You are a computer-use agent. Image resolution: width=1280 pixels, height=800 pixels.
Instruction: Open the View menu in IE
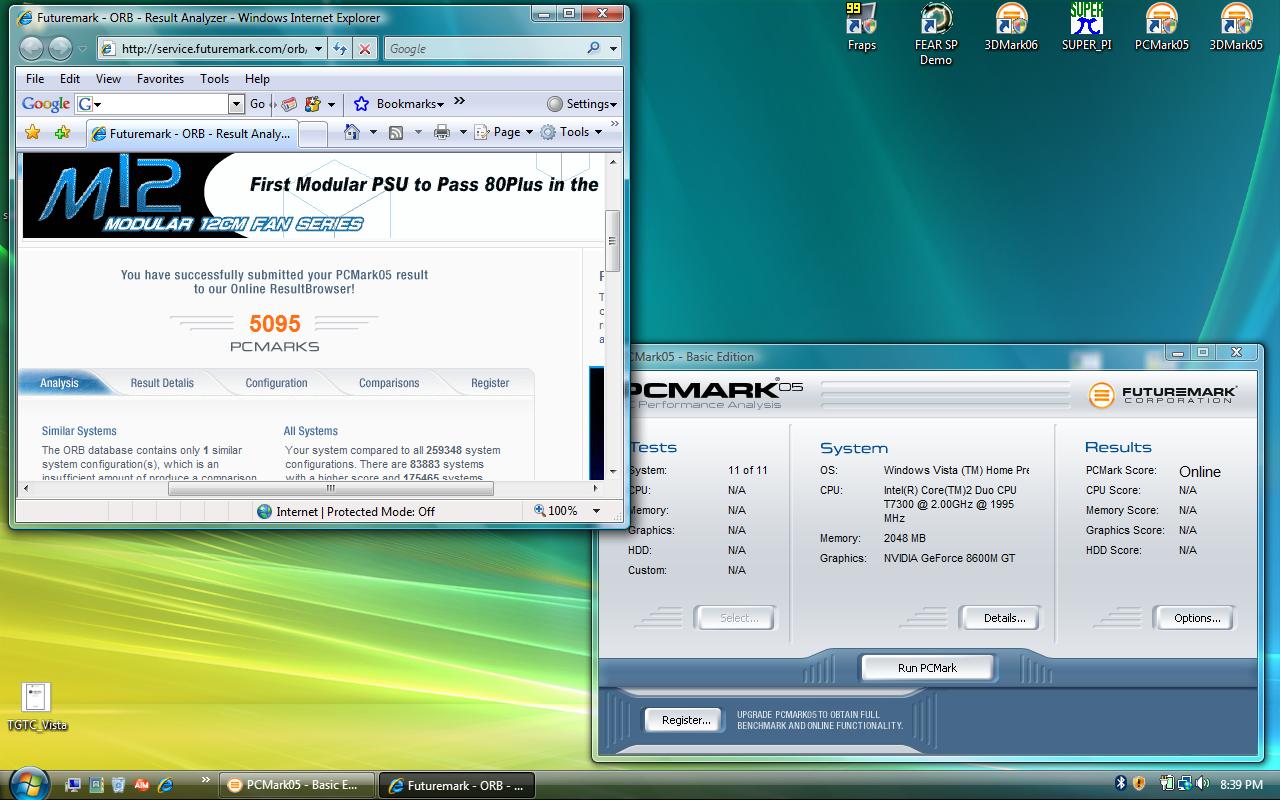tap(108, 79)
